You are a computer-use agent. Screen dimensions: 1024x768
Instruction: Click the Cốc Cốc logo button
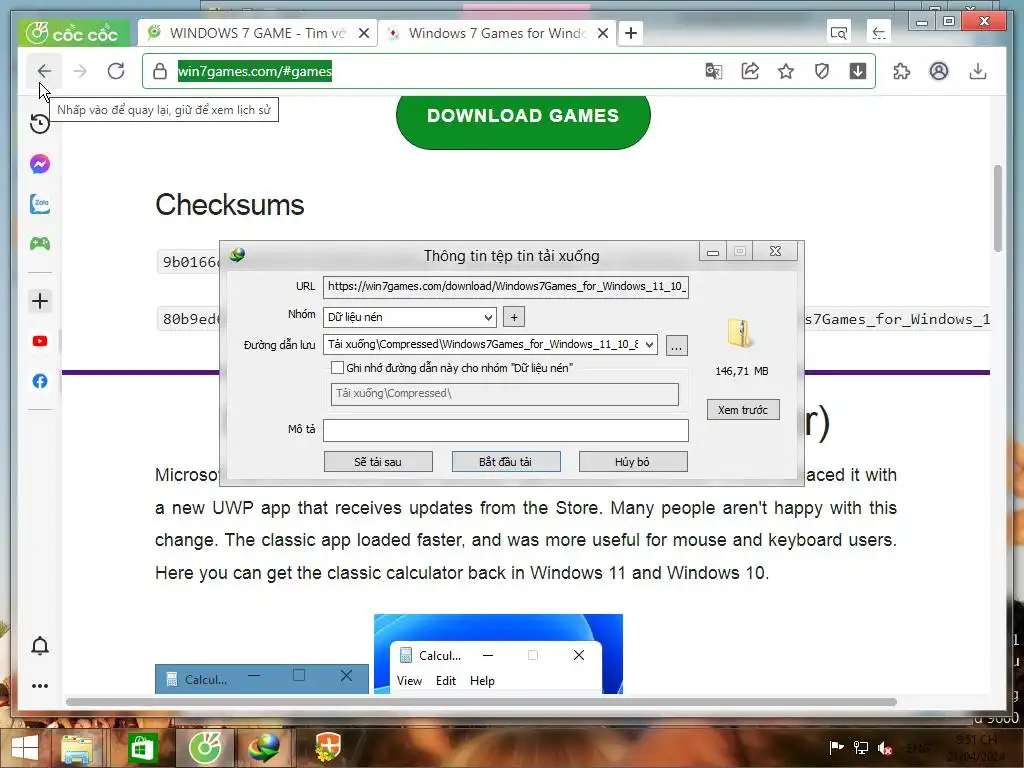click(74, 33)
